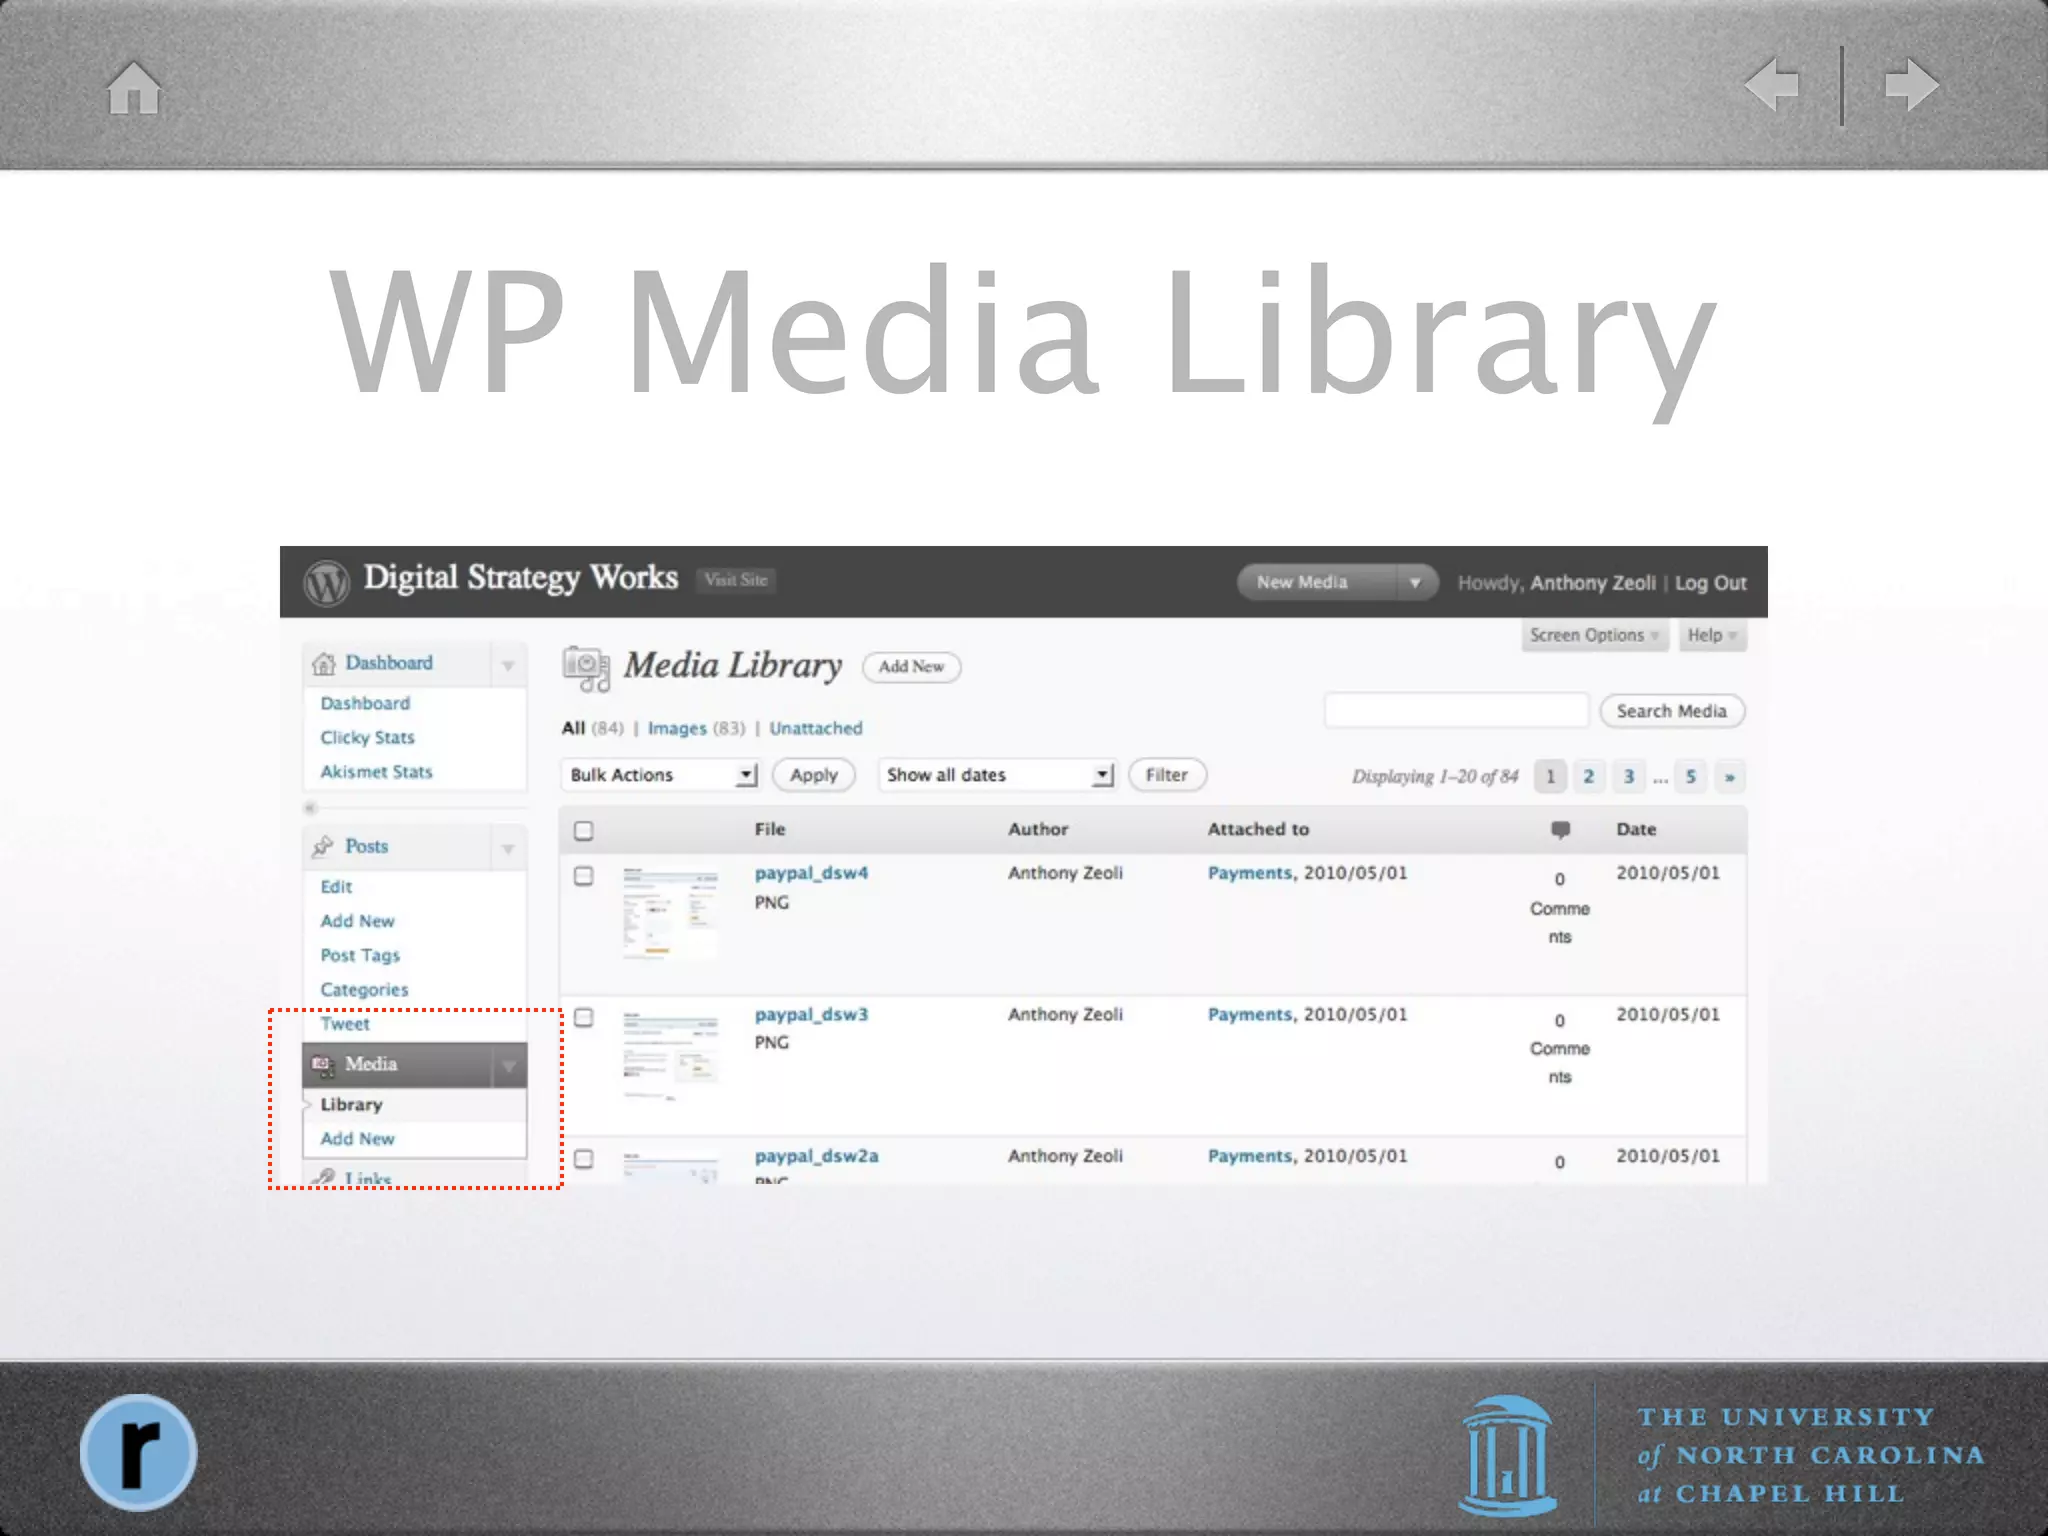The height and width of the screenshot is (1536, 2048).
Task: Collapse the Posts menu arrow
Action: 508,848
